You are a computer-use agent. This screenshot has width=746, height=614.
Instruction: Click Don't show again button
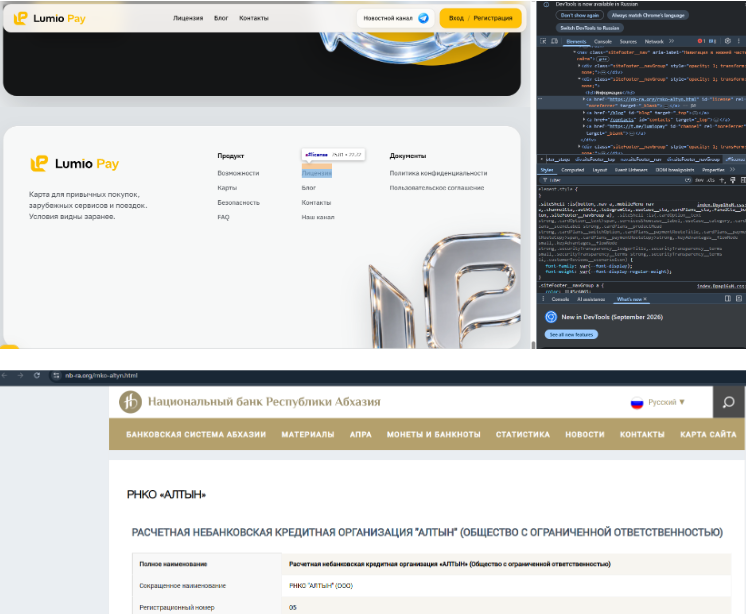click(x=579, y=15)
